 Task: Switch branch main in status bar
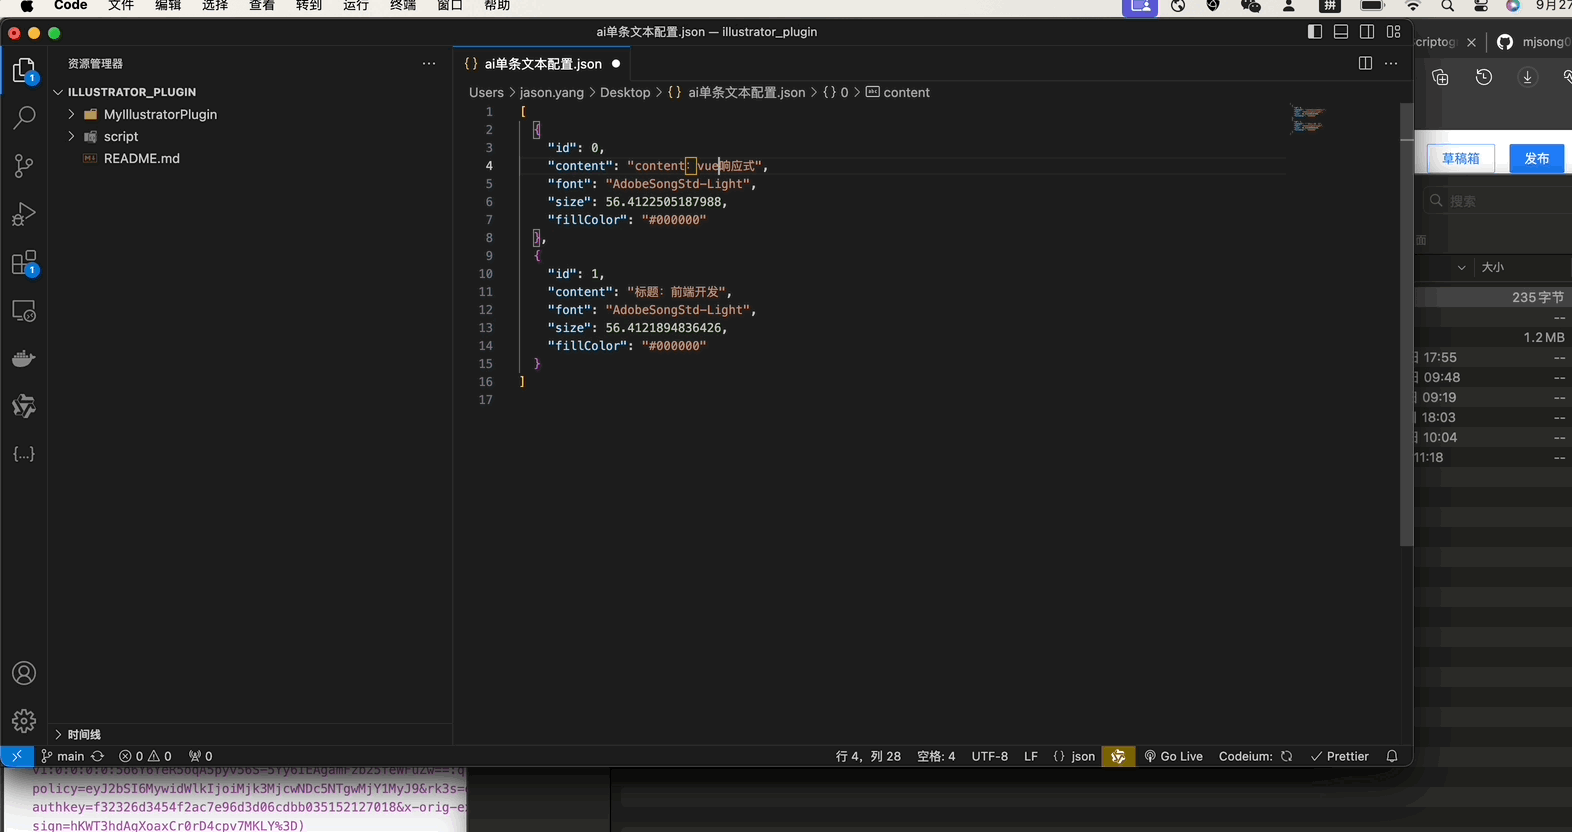click(x=63, y=756)
